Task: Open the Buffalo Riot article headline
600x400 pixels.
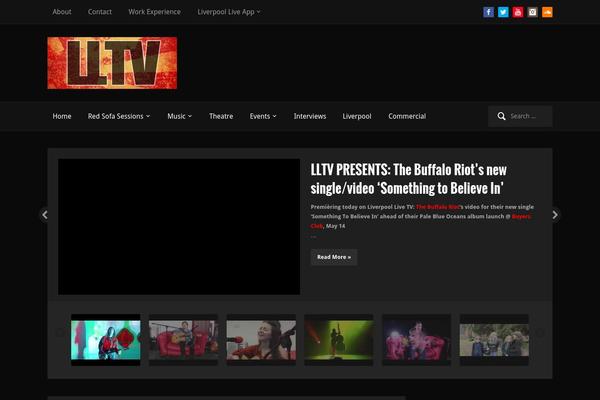Action: point(408,179)
